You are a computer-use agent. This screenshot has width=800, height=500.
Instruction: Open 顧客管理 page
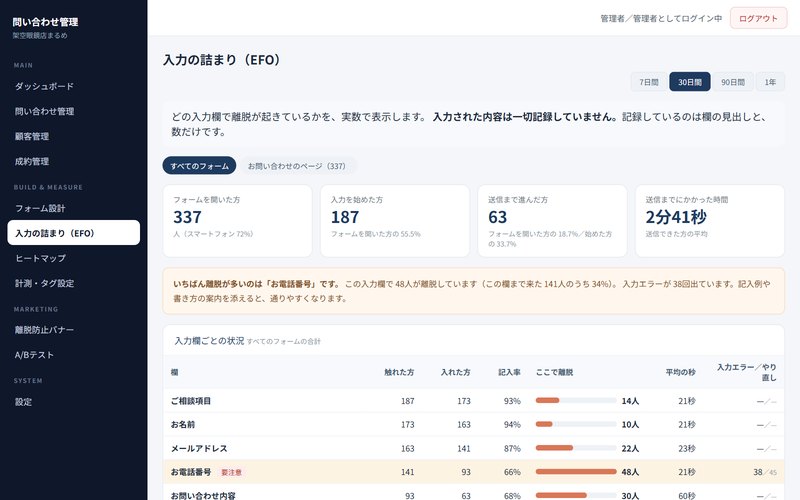pos(73,136)
